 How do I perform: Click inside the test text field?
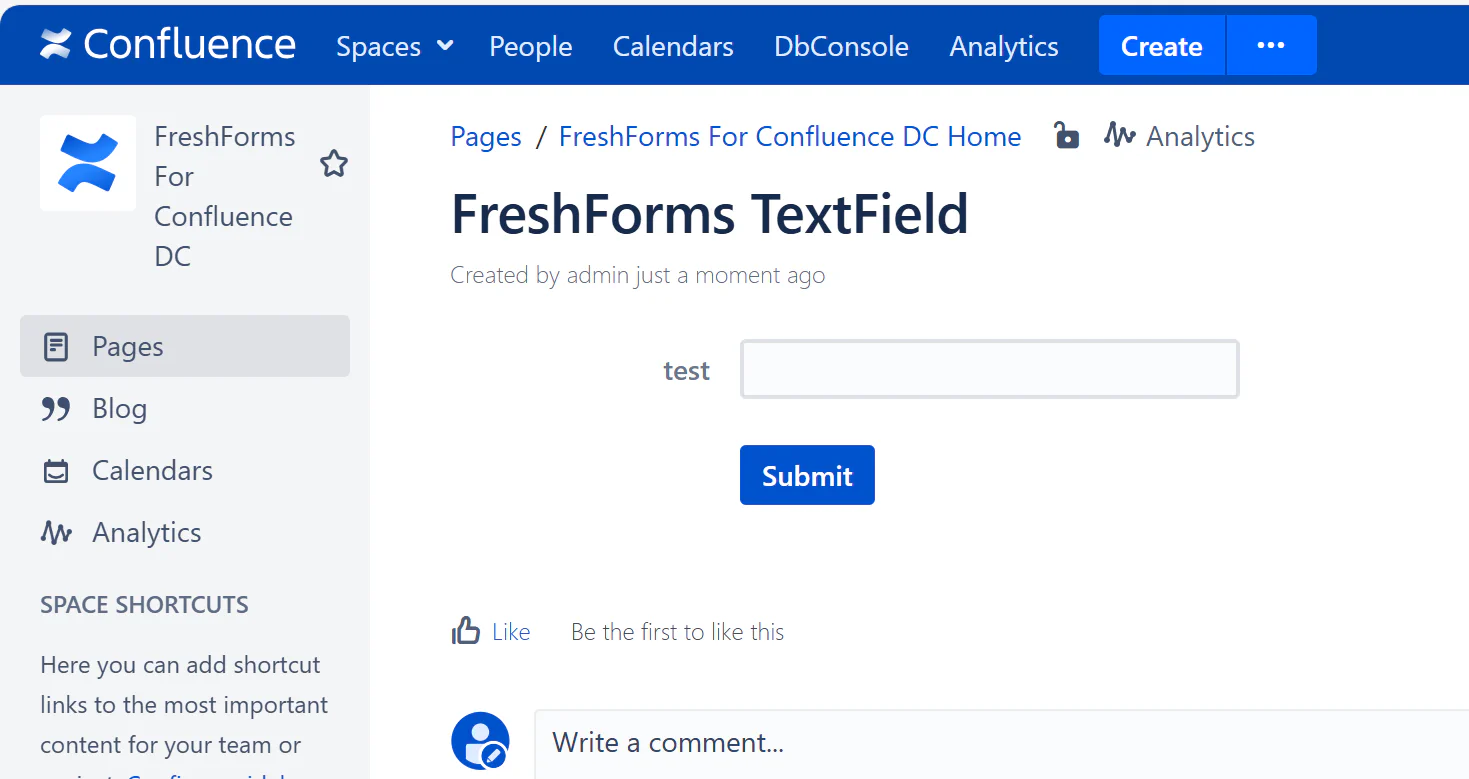coord(988,368)
